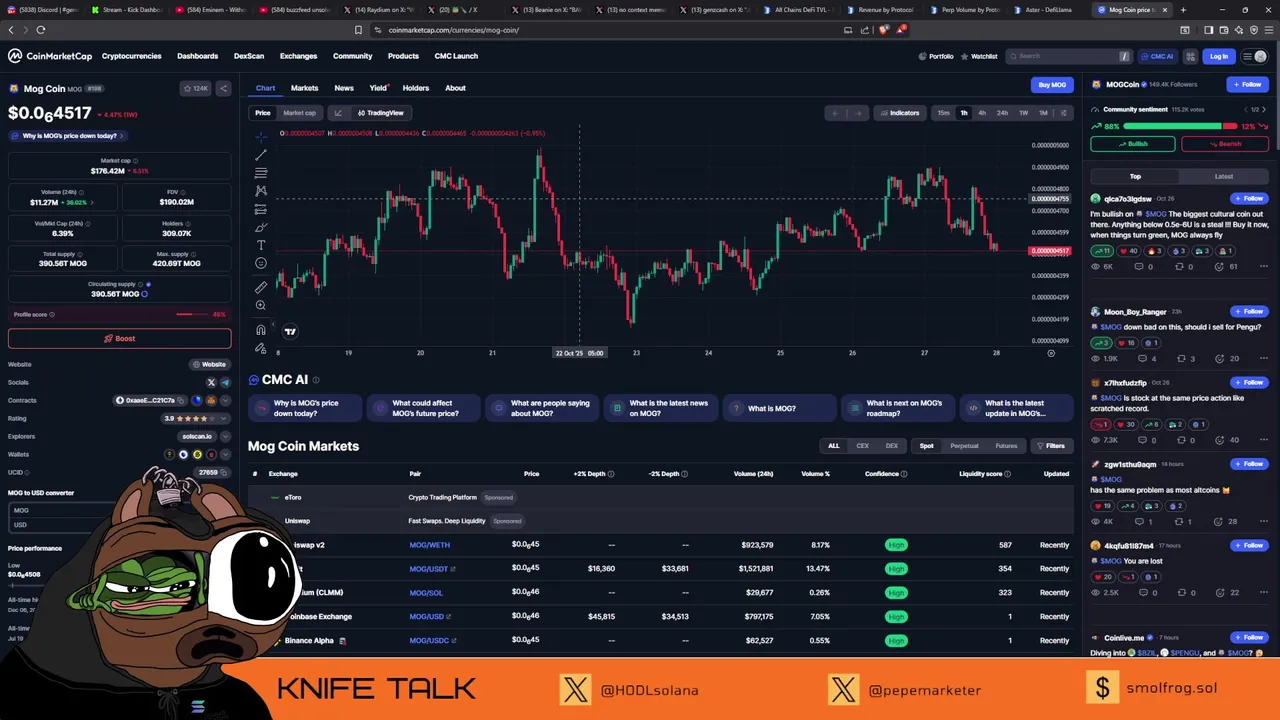Select the Fibonacci retracement chart tool
The width and height of the screenshot is (1280, 720).
(261, 173)
